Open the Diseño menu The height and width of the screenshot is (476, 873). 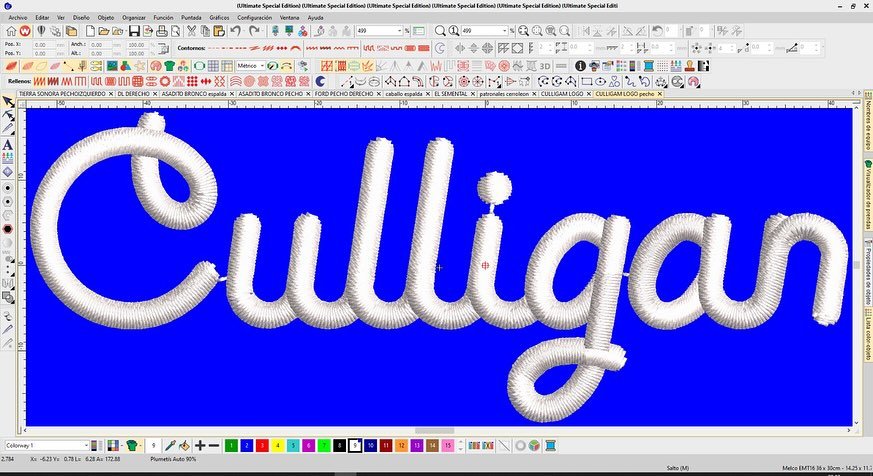(x=81, y=18)
